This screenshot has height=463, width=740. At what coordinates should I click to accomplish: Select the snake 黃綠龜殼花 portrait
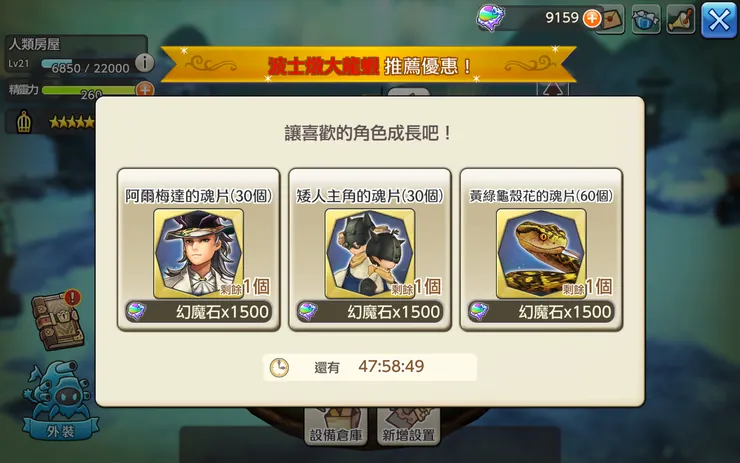pyautogui.click(x=541, y=253)
